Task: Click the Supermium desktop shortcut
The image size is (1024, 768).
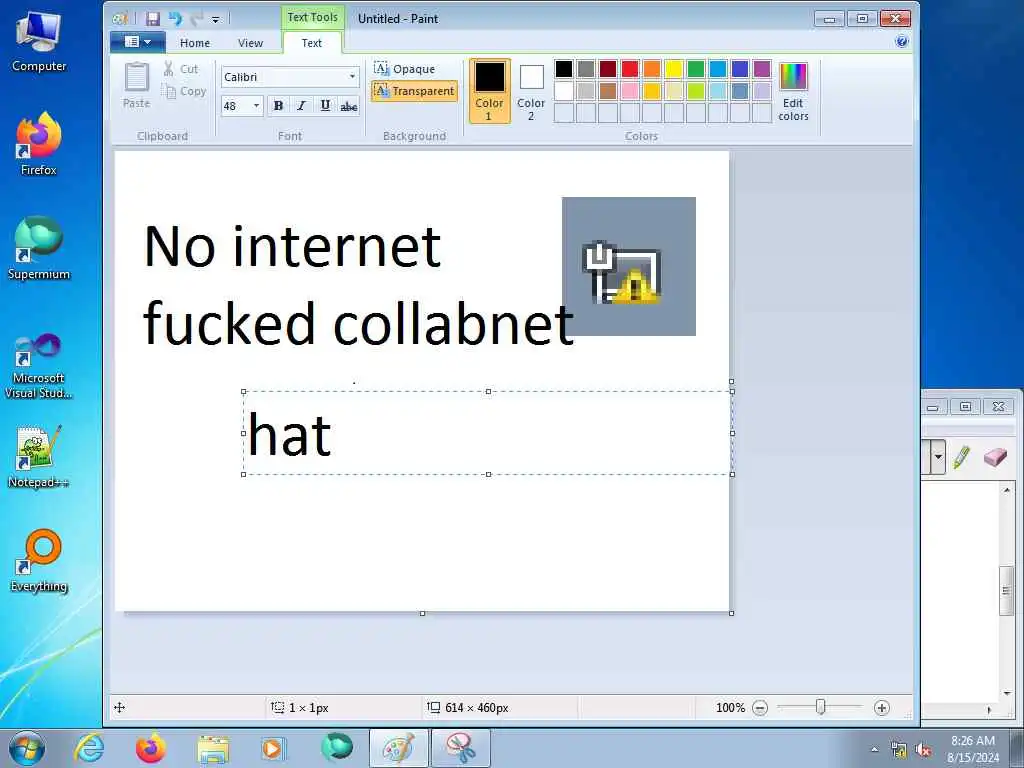Action: coord(39,249)
